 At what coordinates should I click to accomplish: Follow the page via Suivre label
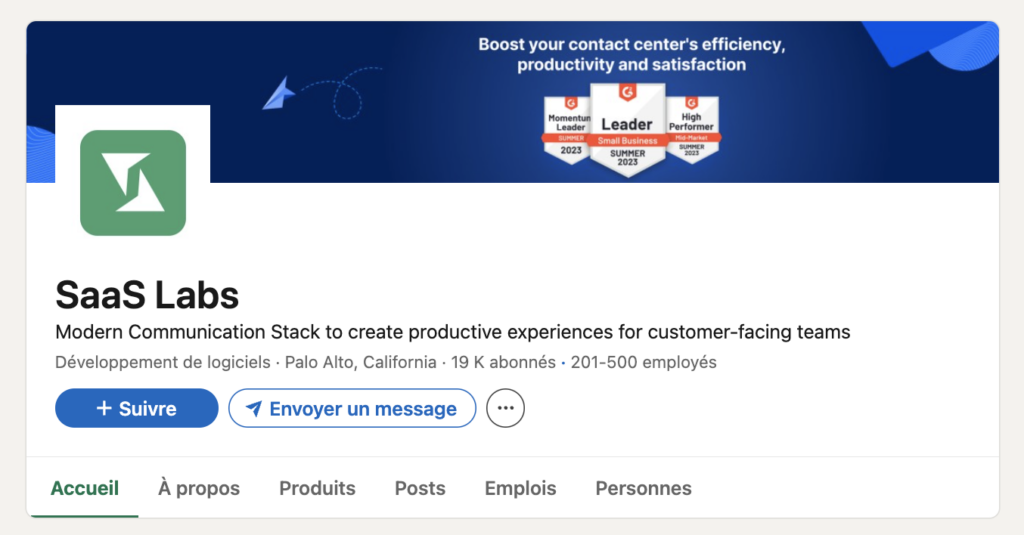pos(148,408)
